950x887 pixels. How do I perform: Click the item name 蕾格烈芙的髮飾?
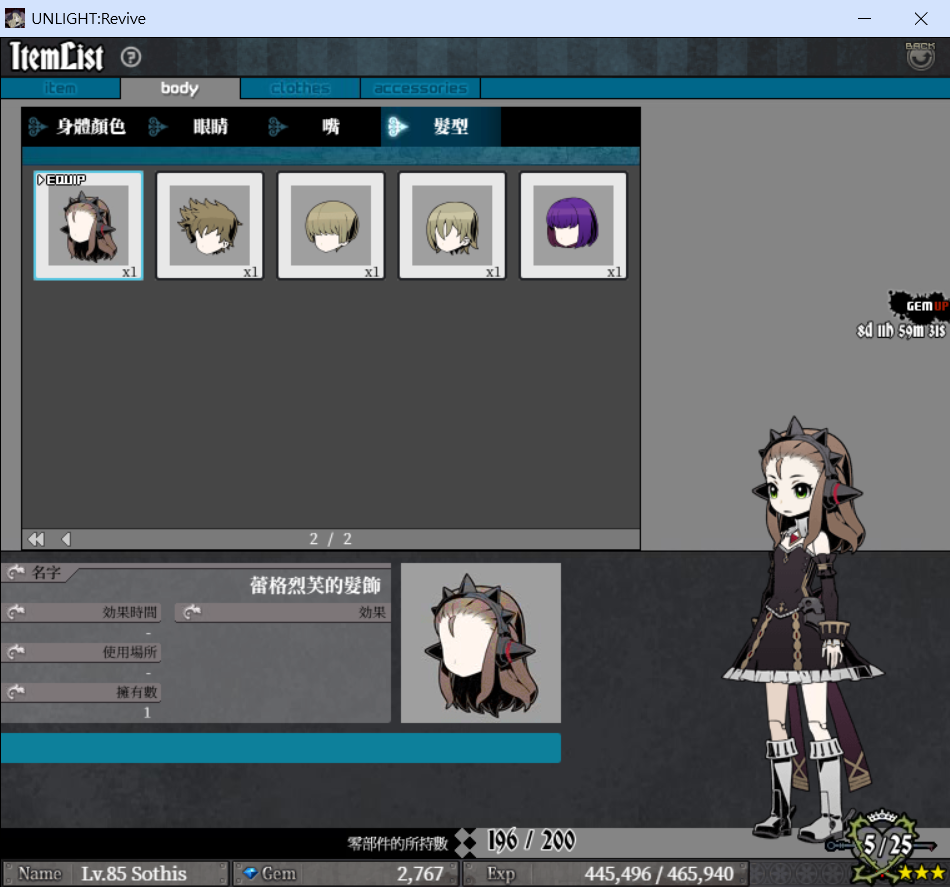(x=315, y=585)
